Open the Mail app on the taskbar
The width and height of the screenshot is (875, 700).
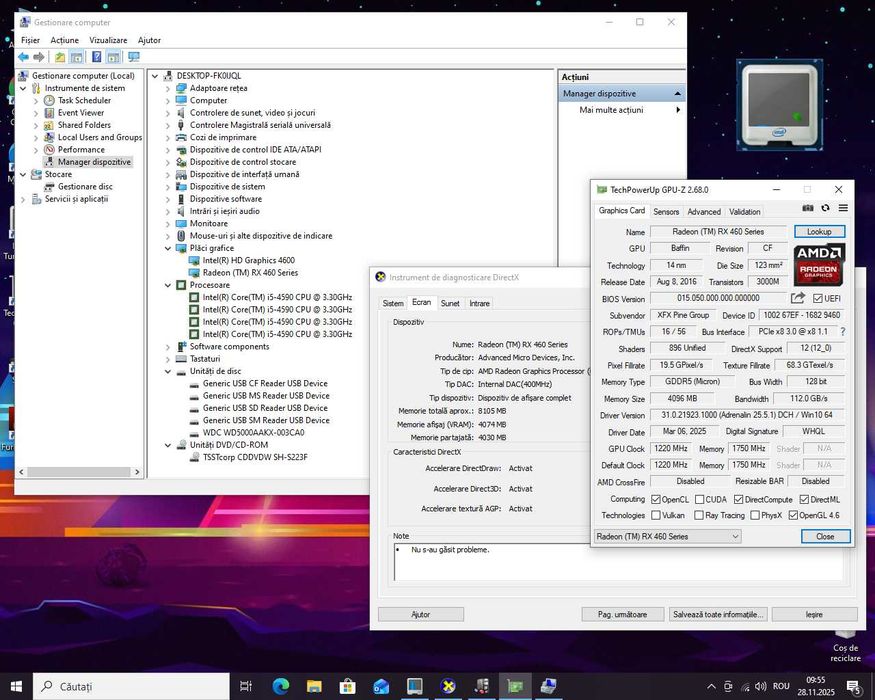pyautogui.click(x=381, y=686)
